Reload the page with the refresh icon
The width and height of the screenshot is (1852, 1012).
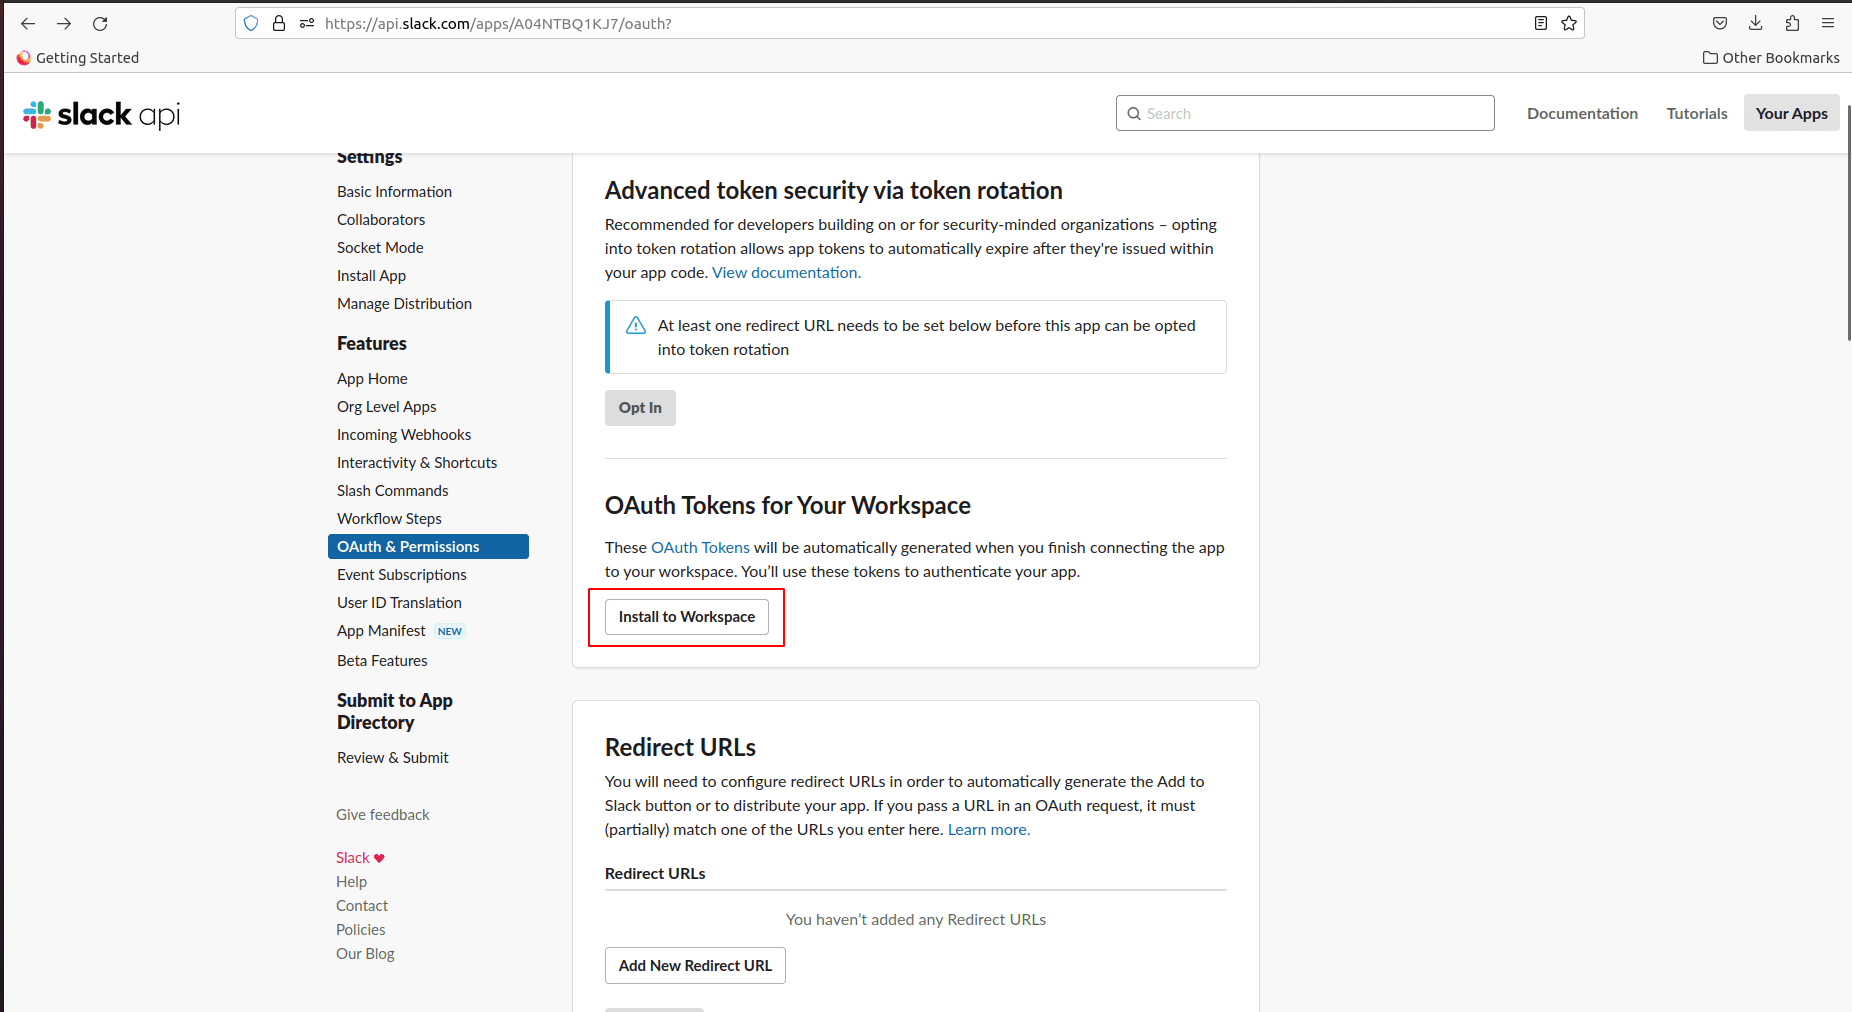coord(100,23)
